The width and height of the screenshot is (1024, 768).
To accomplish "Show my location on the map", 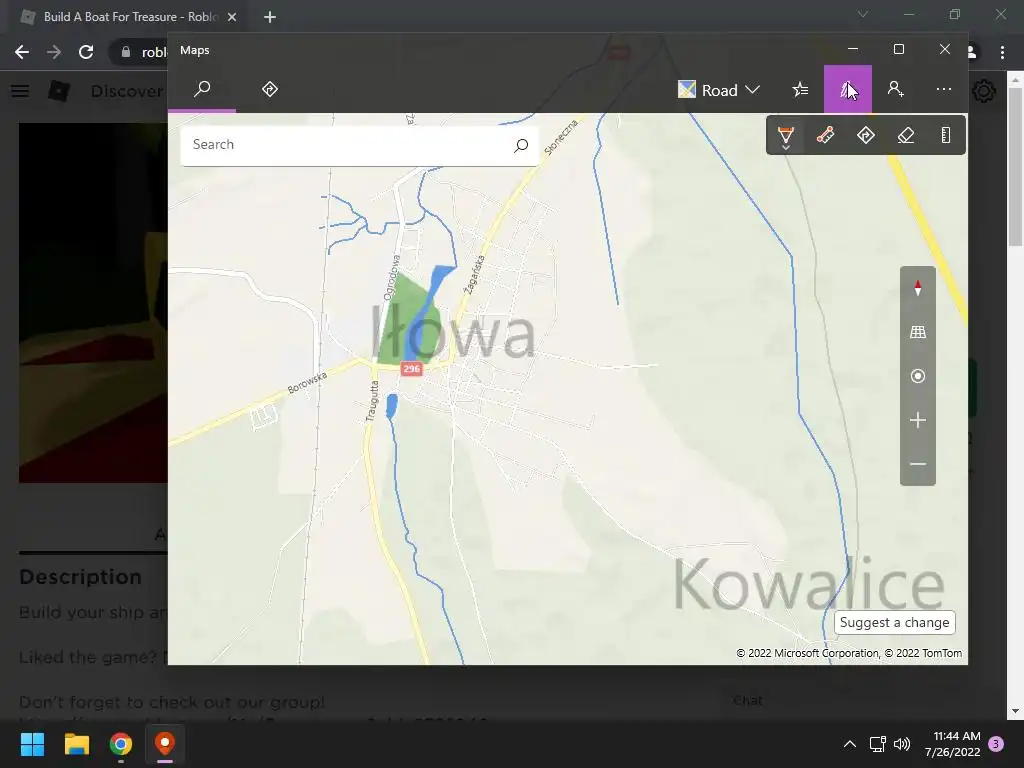I will coord(918,376).
